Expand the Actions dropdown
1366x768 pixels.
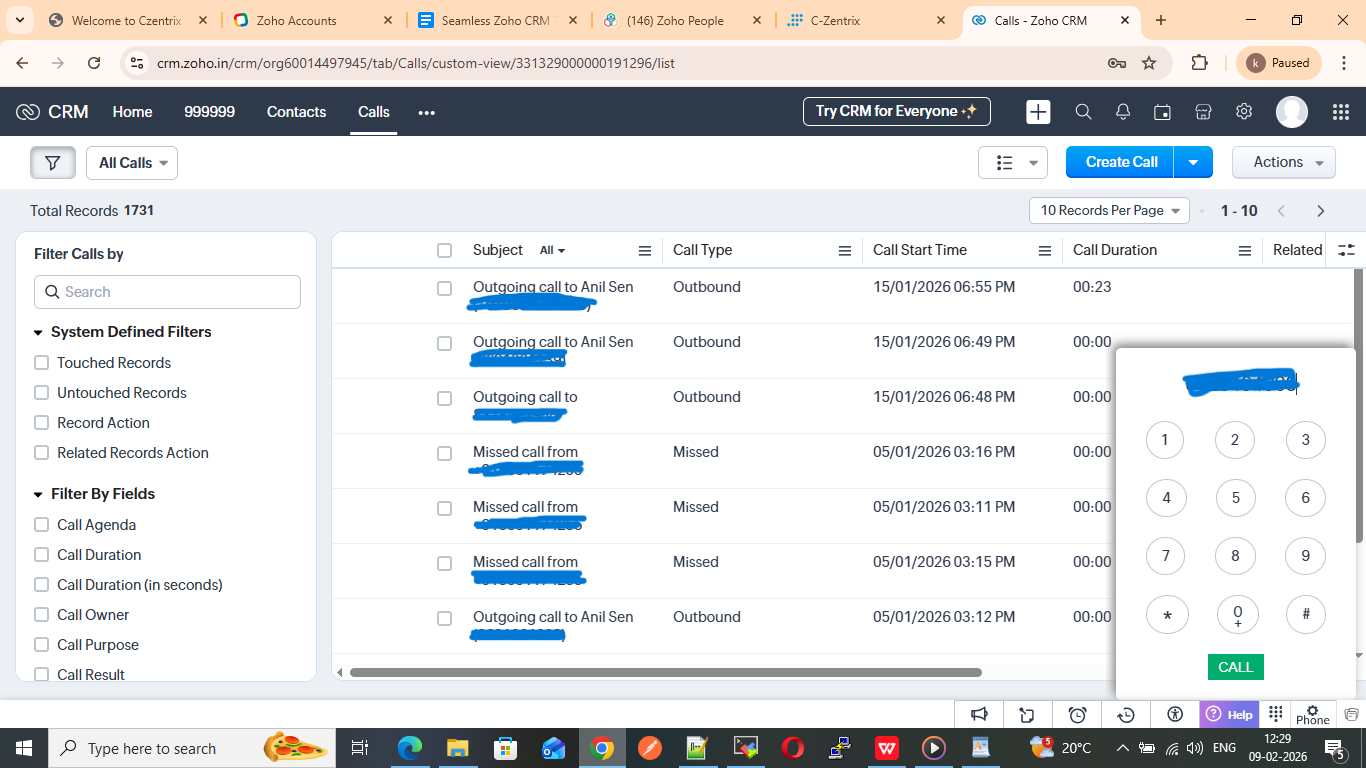click(1283, 162)
